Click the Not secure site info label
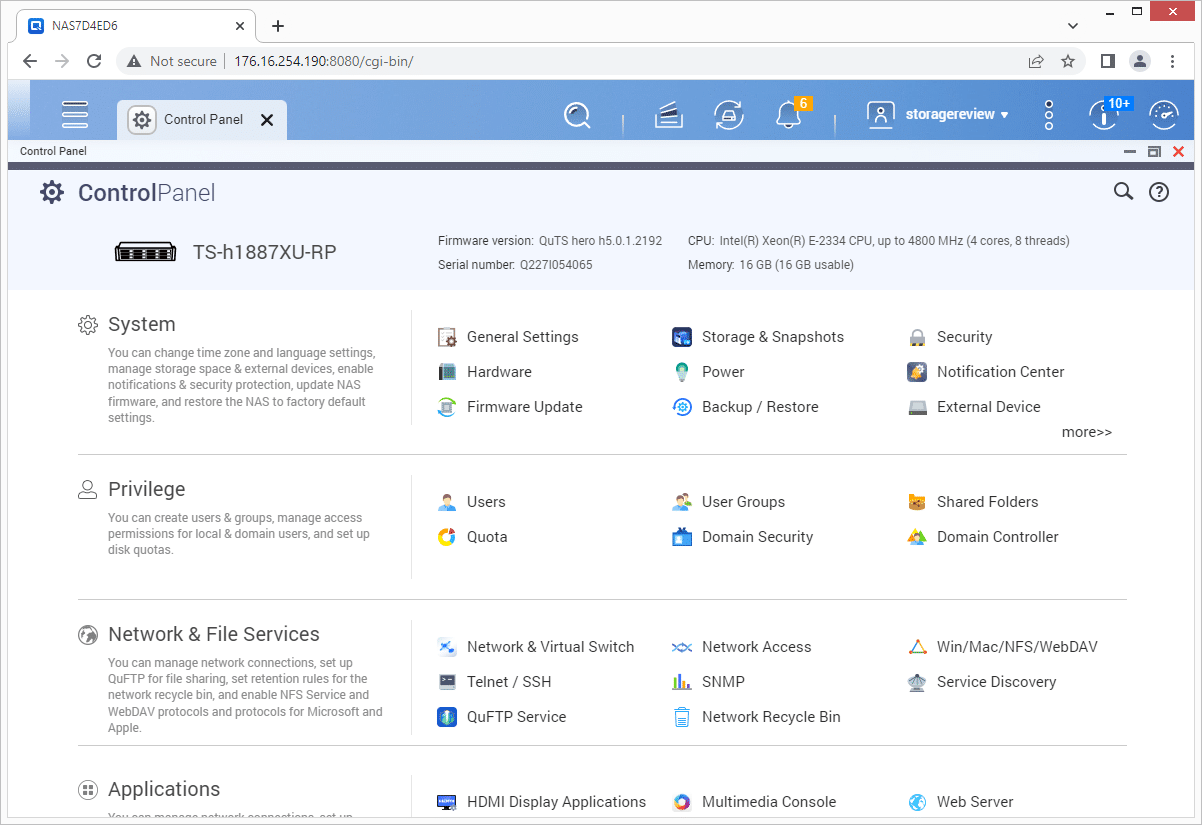Image resolution: width=1202 pixels, height=825 pixels. (171, 61)
